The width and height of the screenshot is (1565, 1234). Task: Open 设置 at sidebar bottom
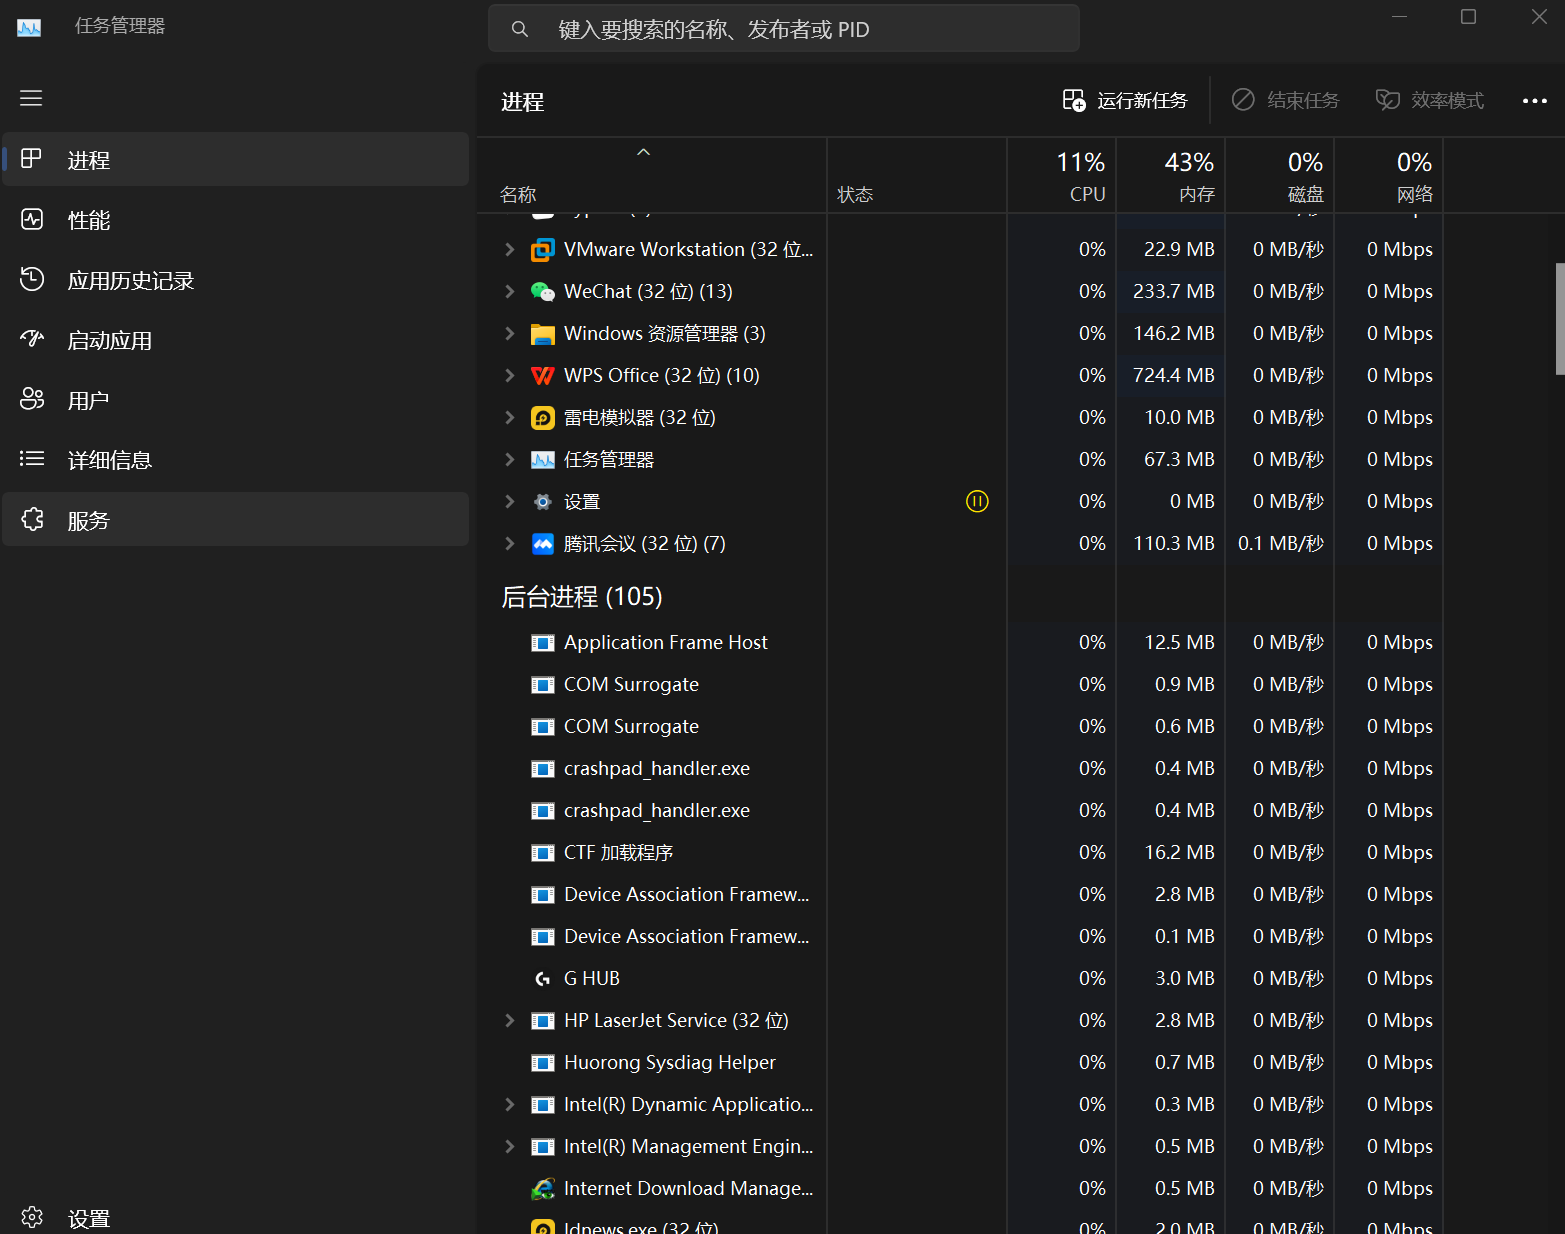point(88,1218)
